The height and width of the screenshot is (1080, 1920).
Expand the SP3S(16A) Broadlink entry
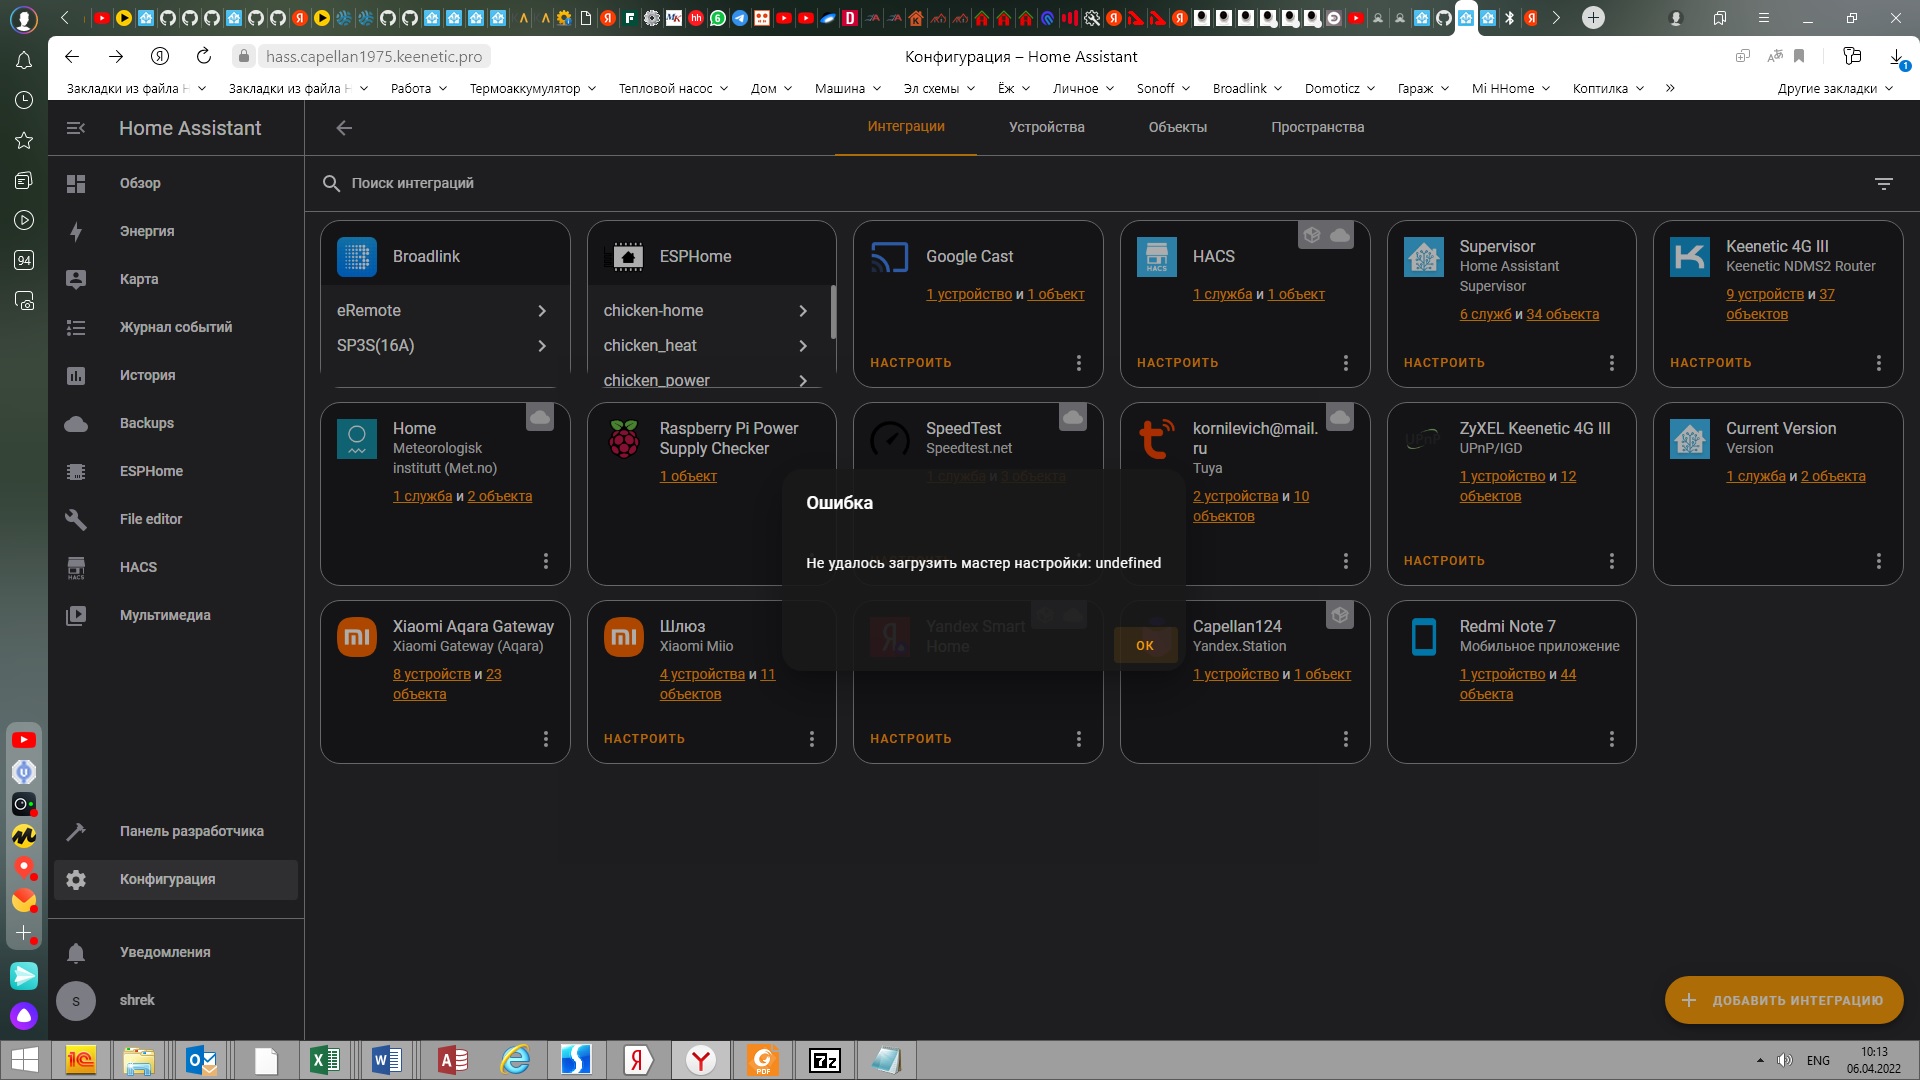pyautogui.click(x=445, y=345)
